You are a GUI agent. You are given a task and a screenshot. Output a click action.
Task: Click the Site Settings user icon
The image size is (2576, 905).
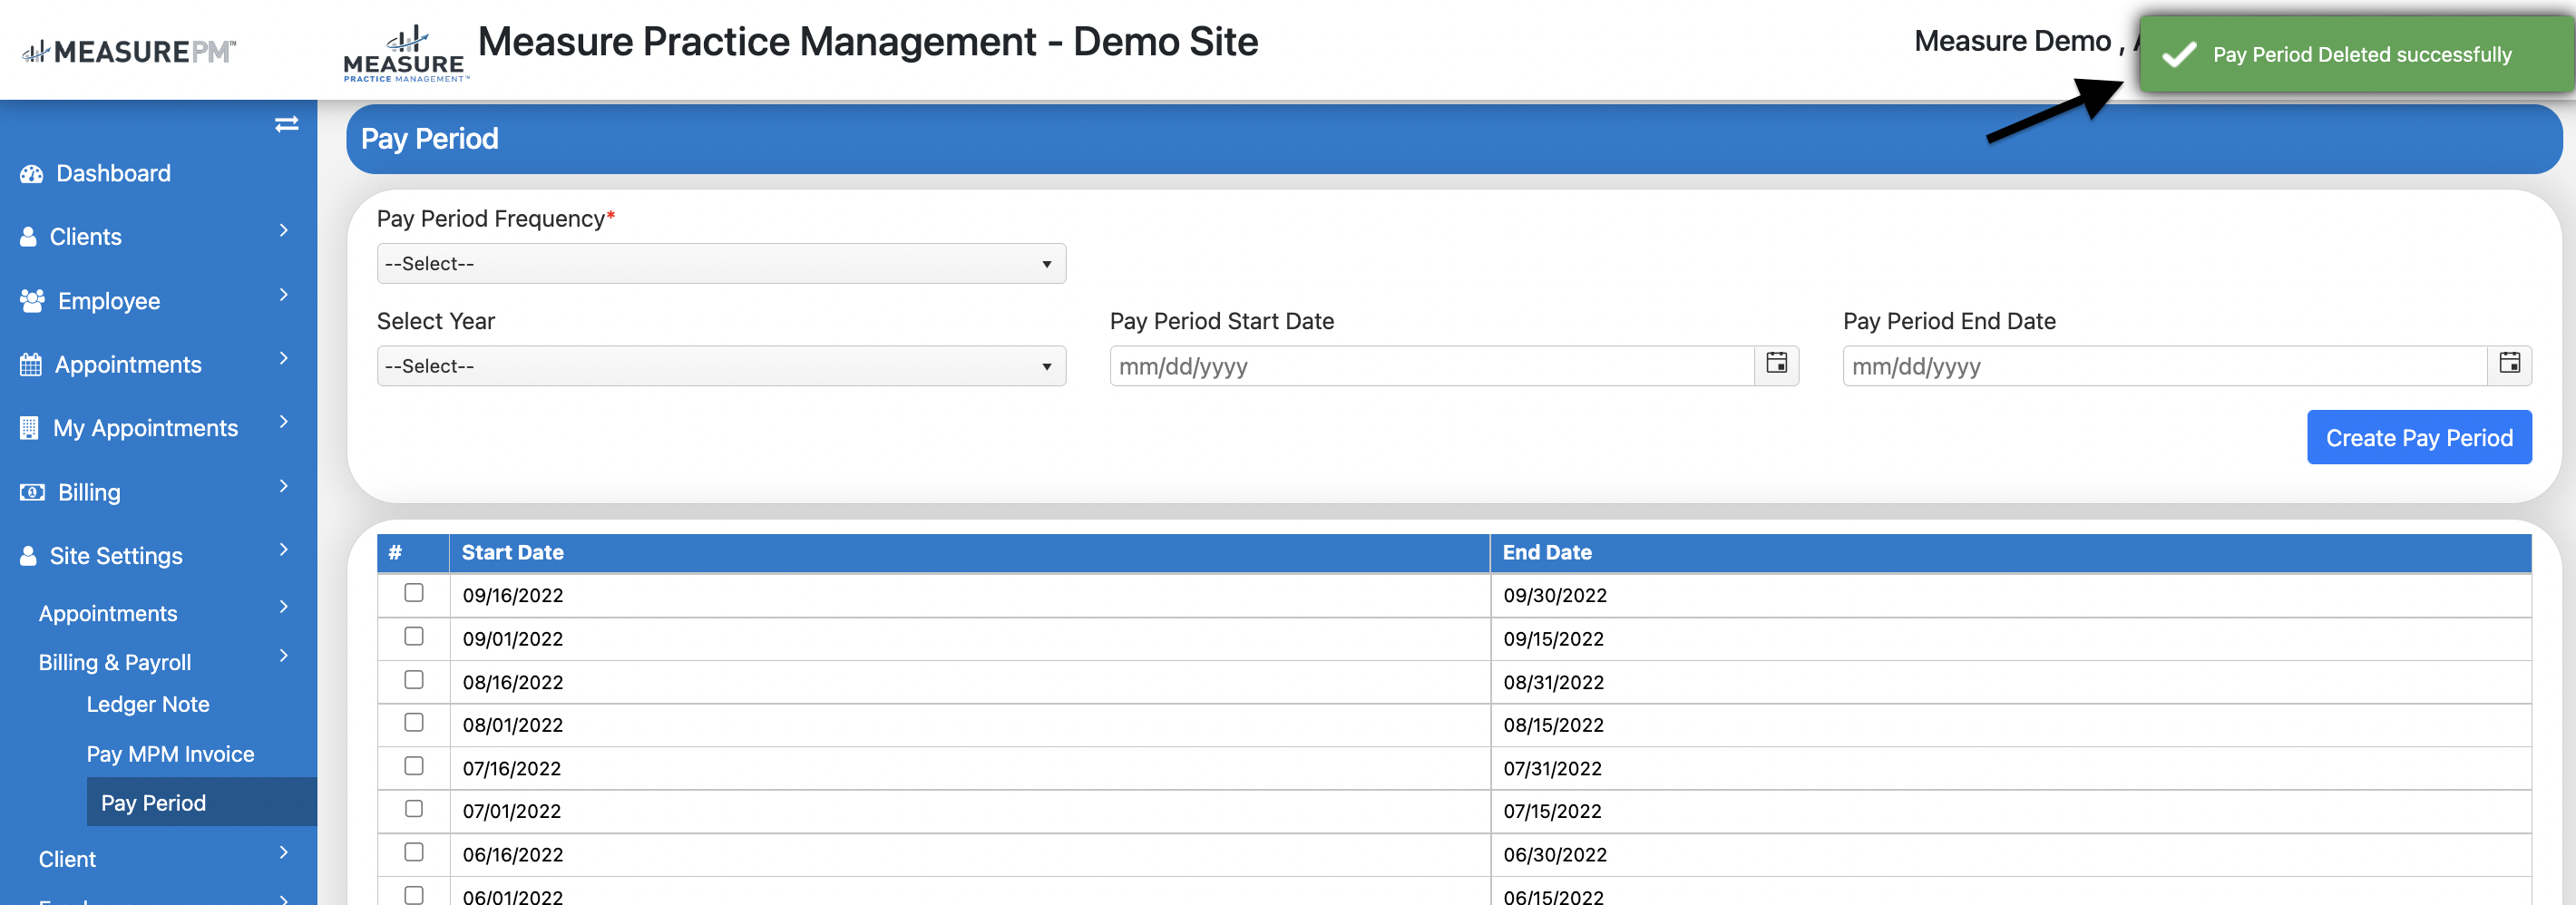pos(29,556)
